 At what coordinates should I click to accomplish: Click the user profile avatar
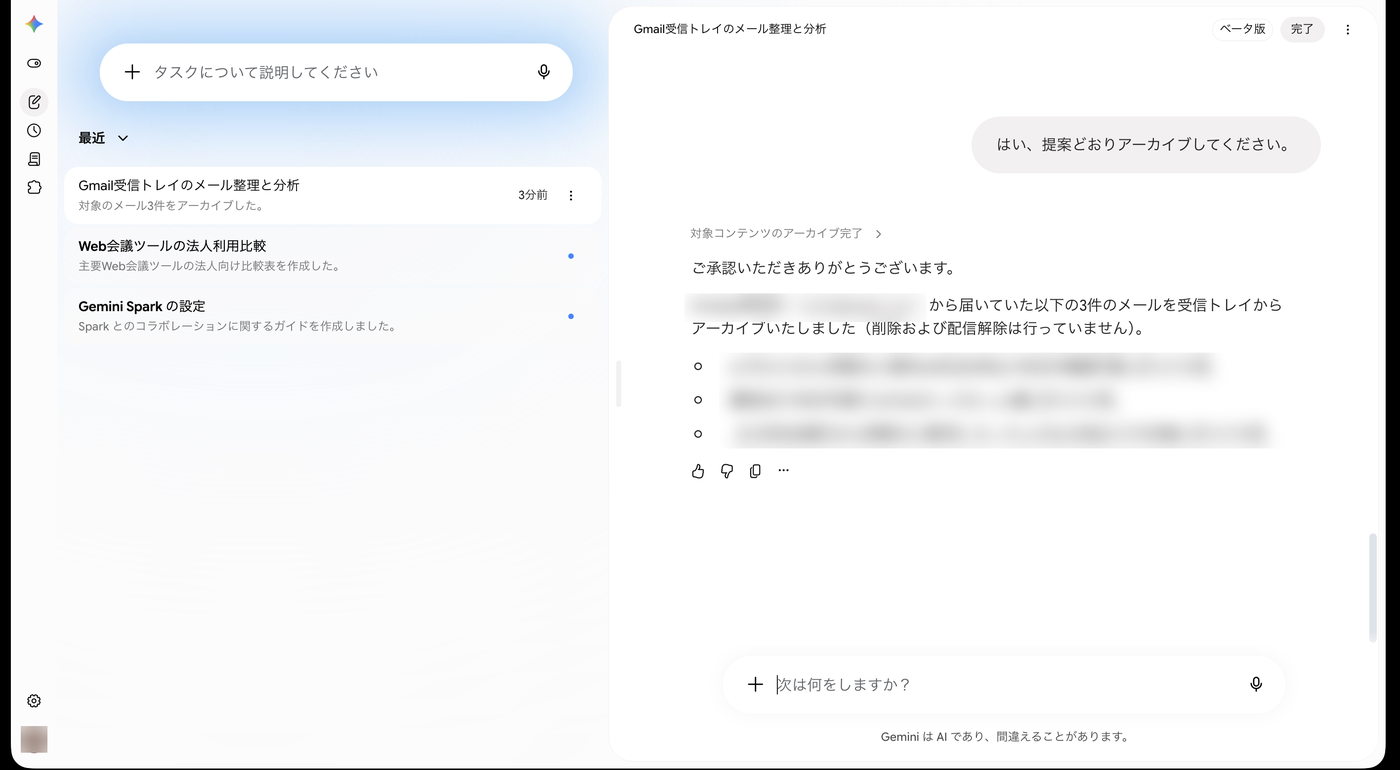click(x=34, y=739)
